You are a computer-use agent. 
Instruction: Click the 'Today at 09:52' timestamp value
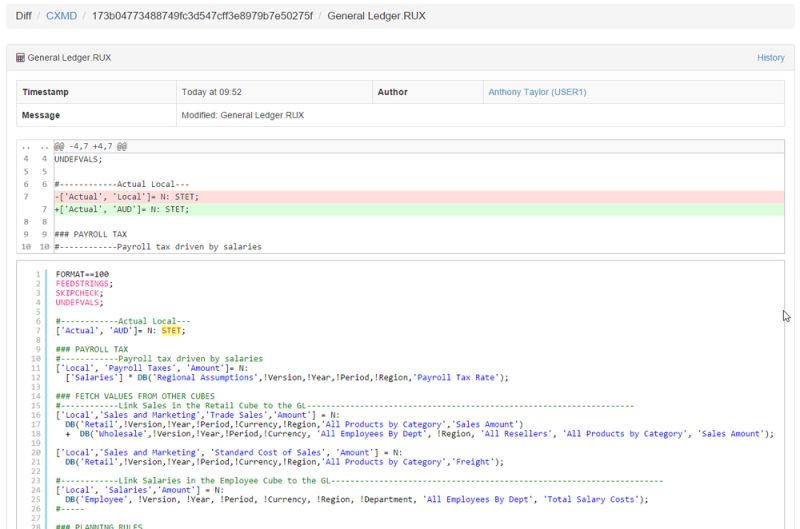tap(211, 92)
